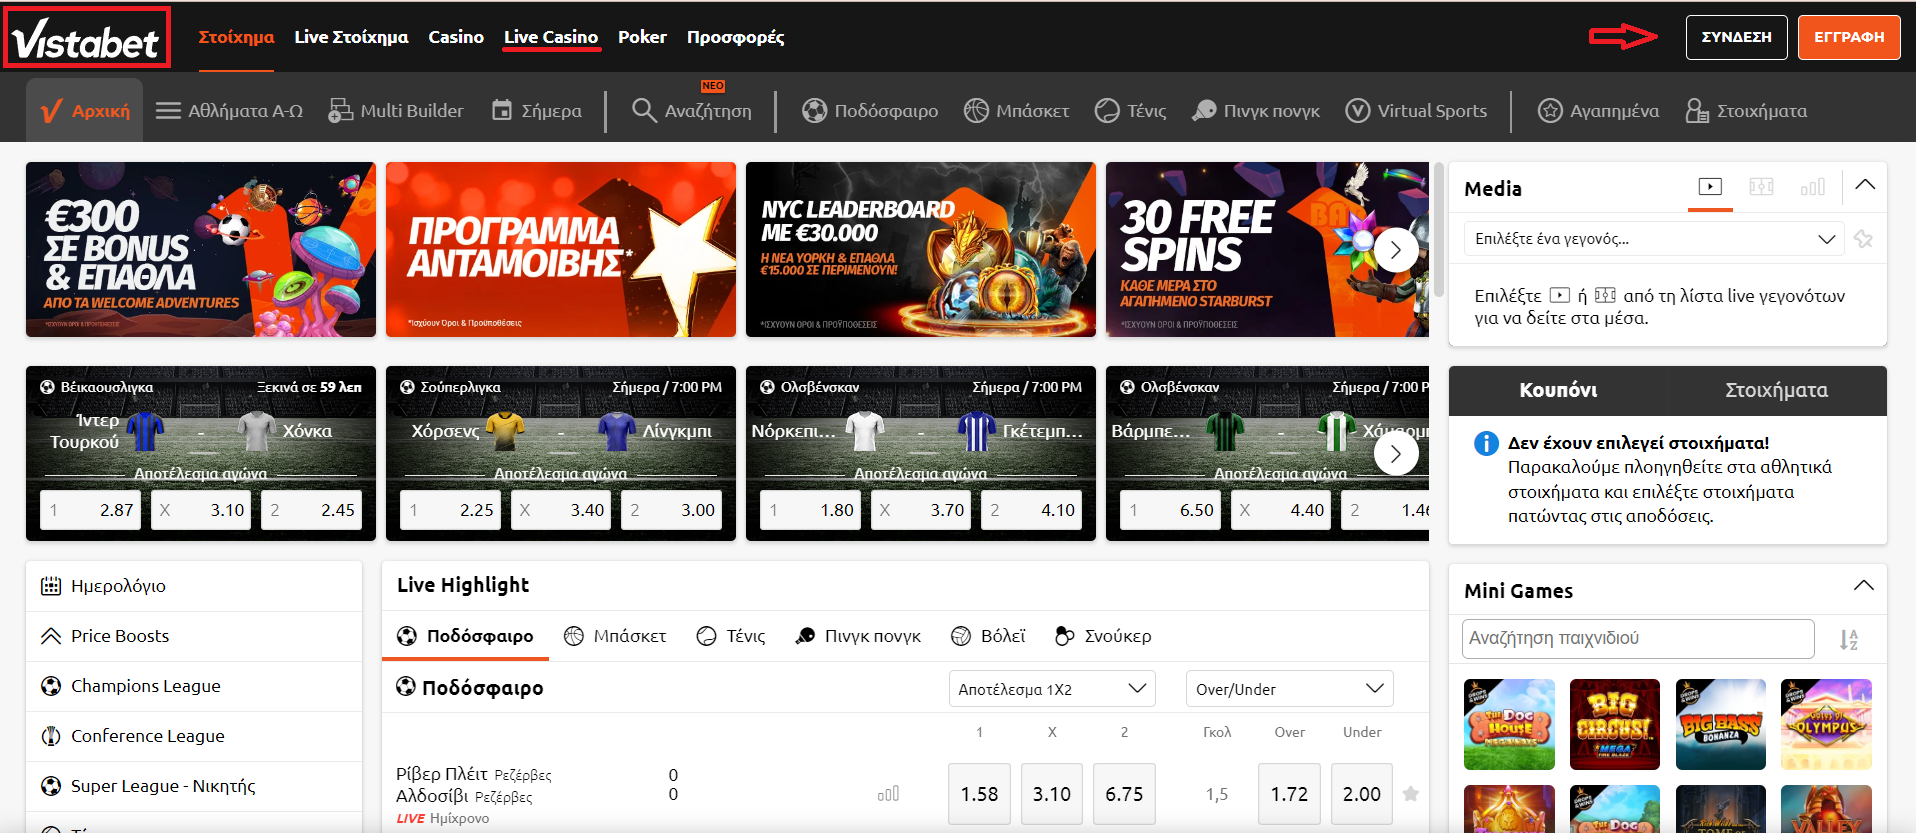The height and width of the screenshot is (833, 1916).
Task: Select Τένις Live Highlight tab
Action: (731, 636)
